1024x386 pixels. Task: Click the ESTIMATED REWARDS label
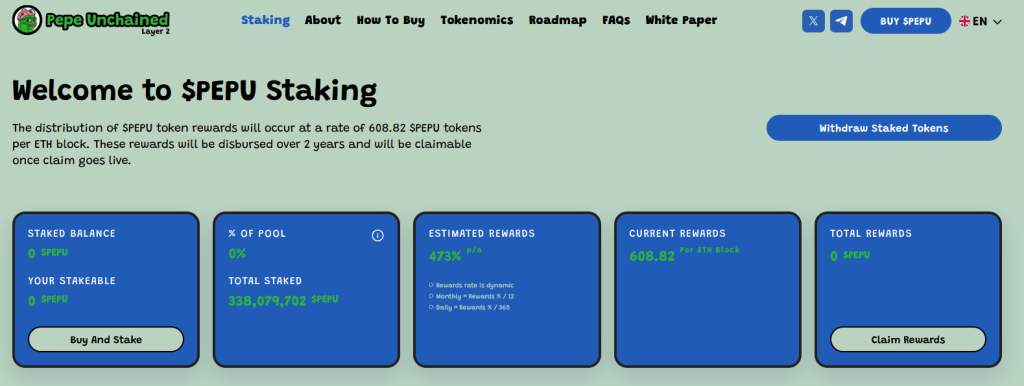point(482,233)
